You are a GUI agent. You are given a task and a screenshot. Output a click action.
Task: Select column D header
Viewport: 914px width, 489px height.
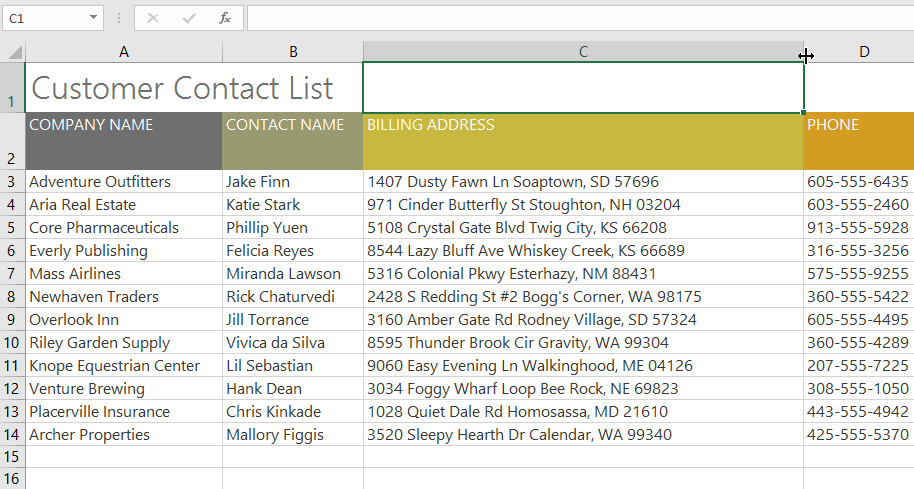pyautogui.click(x=863, y=52)
